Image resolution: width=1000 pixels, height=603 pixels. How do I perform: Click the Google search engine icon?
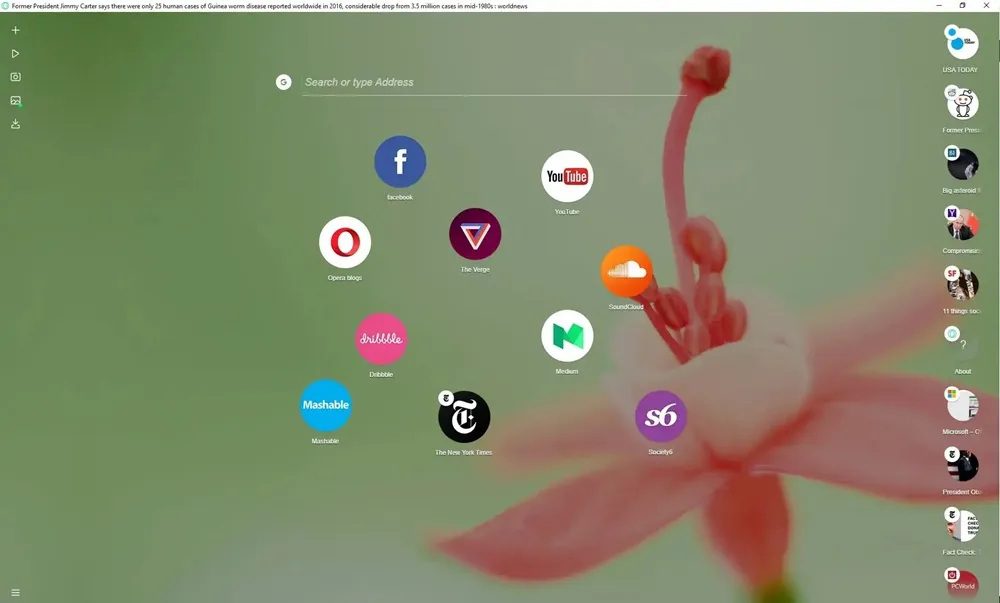tap(284, 82)
